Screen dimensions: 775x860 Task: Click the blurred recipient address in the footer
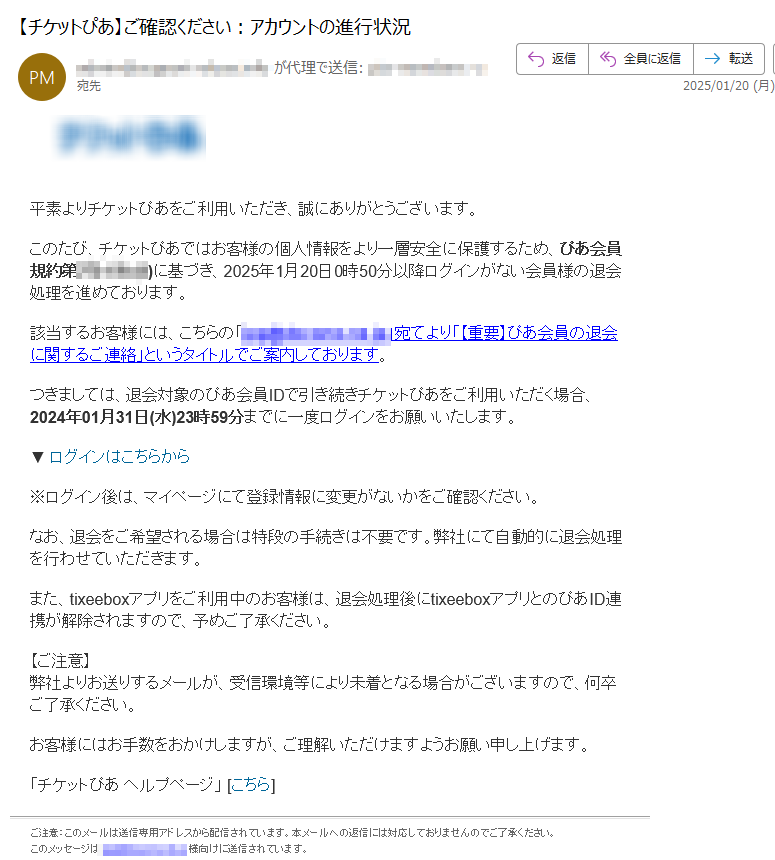tap(145, 849)
